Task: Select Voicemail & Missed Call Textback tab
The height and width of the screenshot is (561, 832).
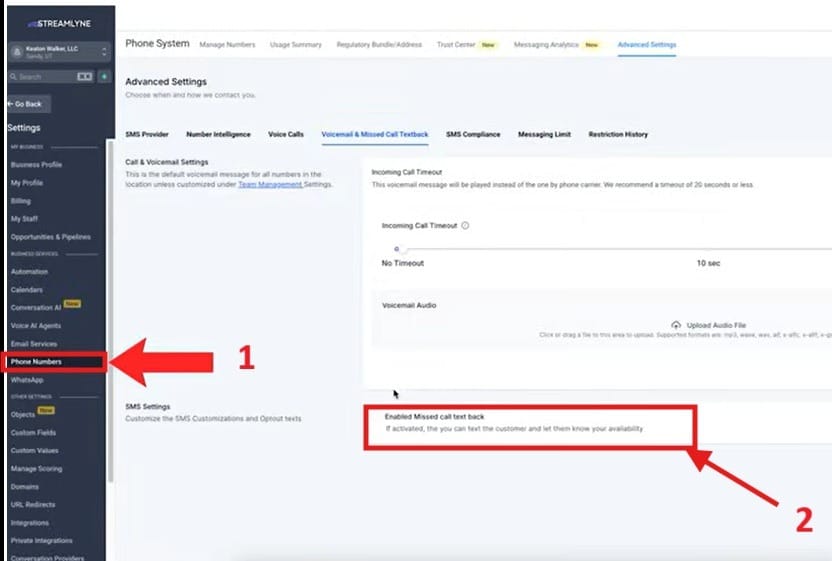Action: (x=375, y=134)
